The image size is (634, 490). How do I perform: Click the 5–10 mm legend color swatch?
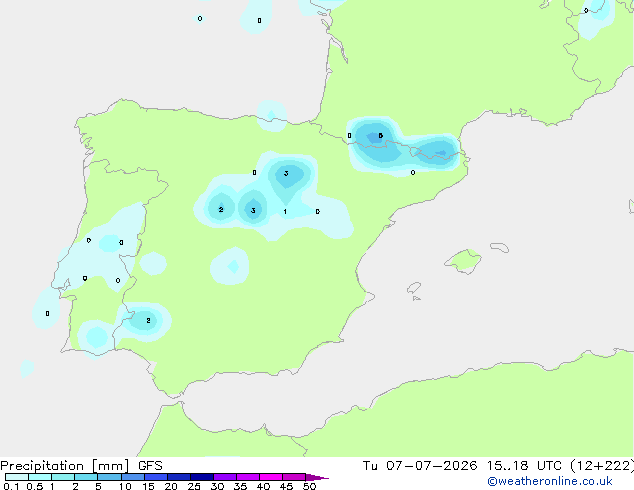pyautogui.click(x=109, y=477)
